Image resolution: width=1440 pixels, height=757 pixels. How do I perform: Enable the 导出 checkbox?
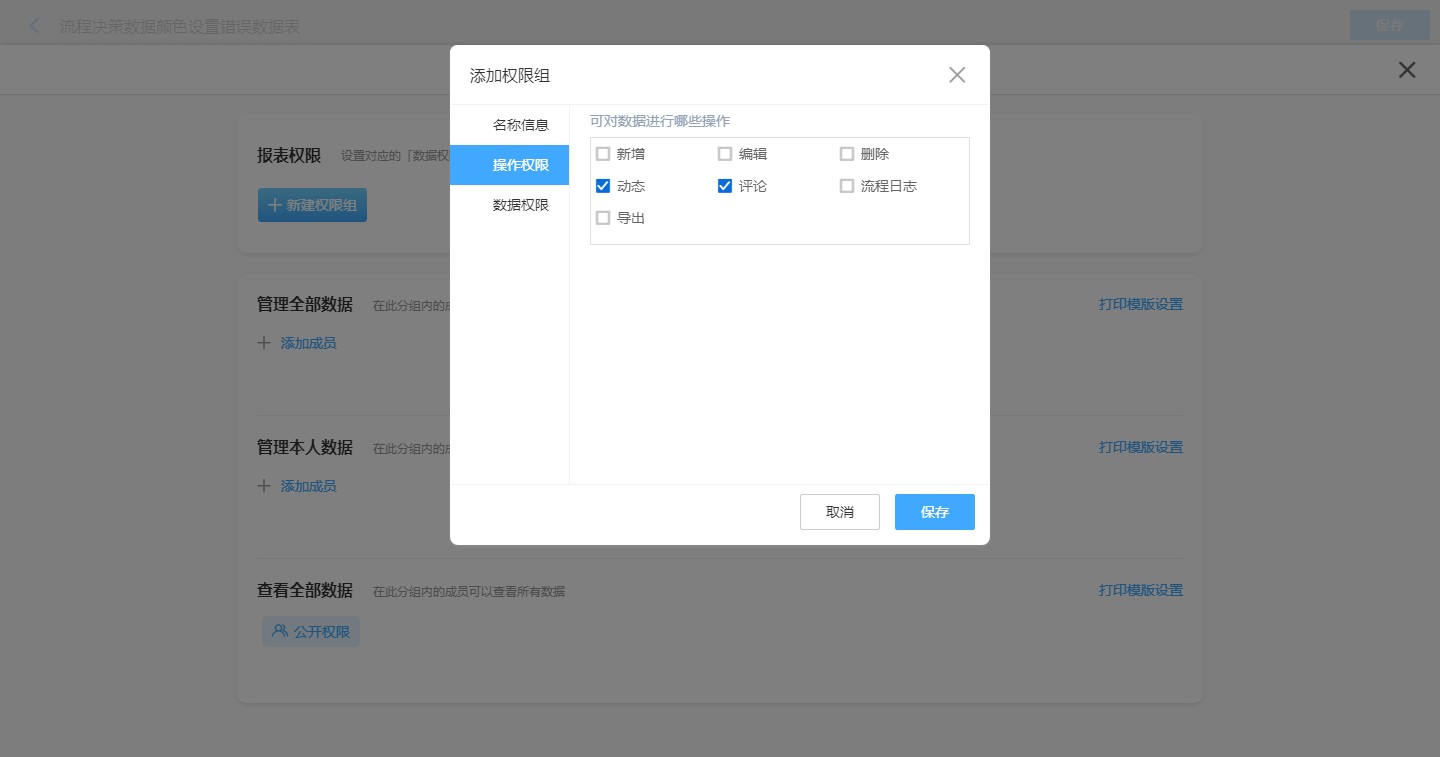pyautogui.click(x=603, y=218)
